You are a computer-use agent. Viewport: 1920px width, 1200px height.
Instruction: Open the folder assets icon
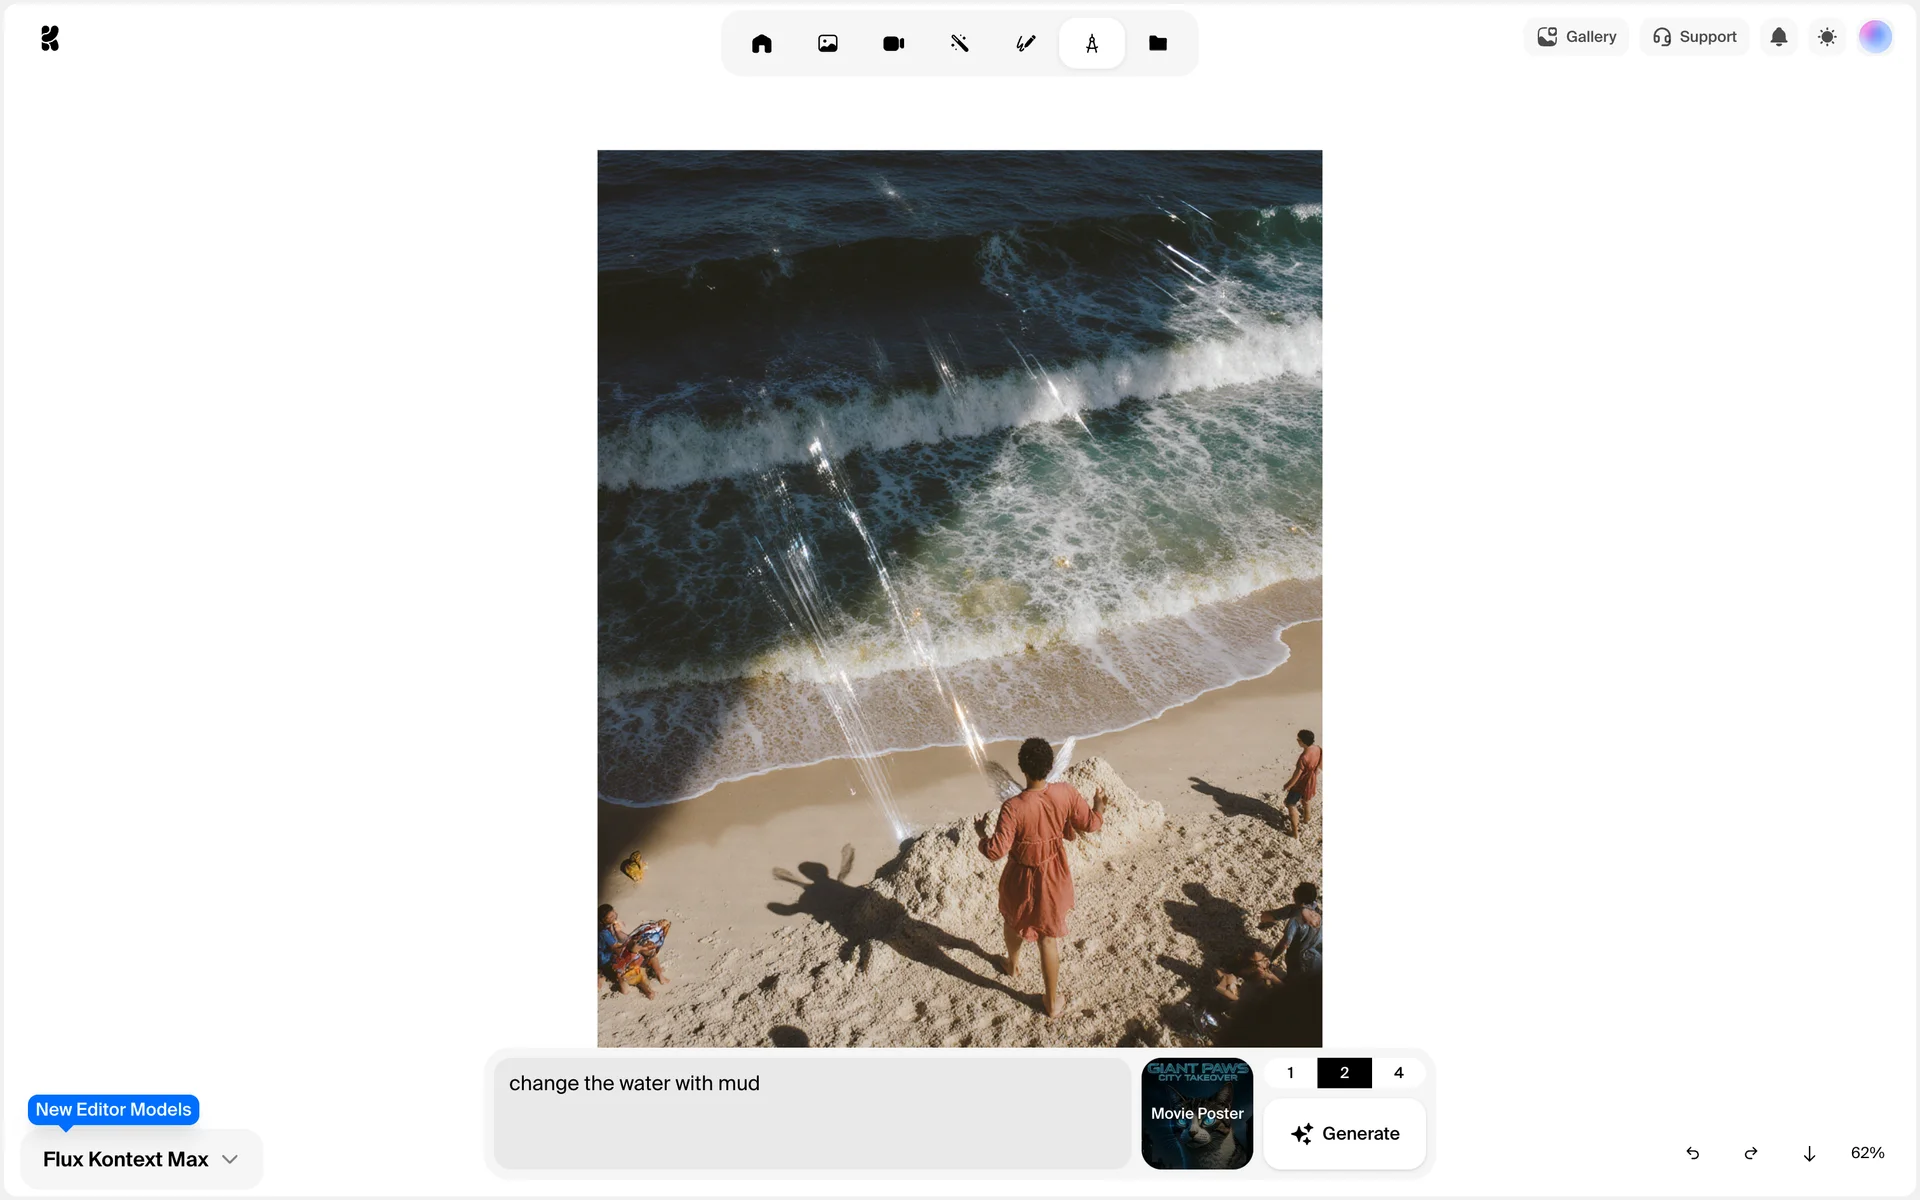coord(1157,43)
